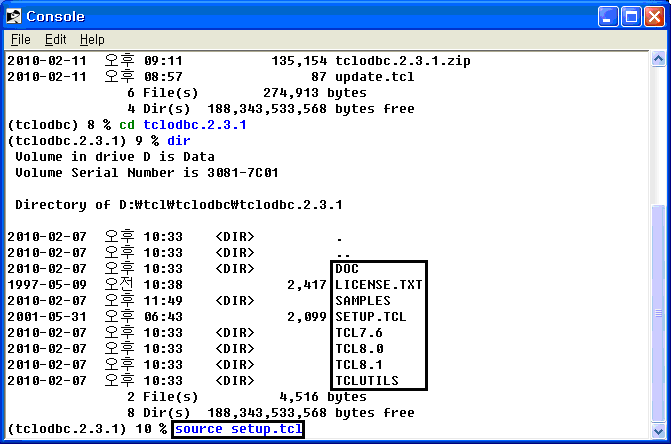Viewport: 671px width, 444px height.
Task: Click the 'cd' command text
Action: tap(127, 125)
